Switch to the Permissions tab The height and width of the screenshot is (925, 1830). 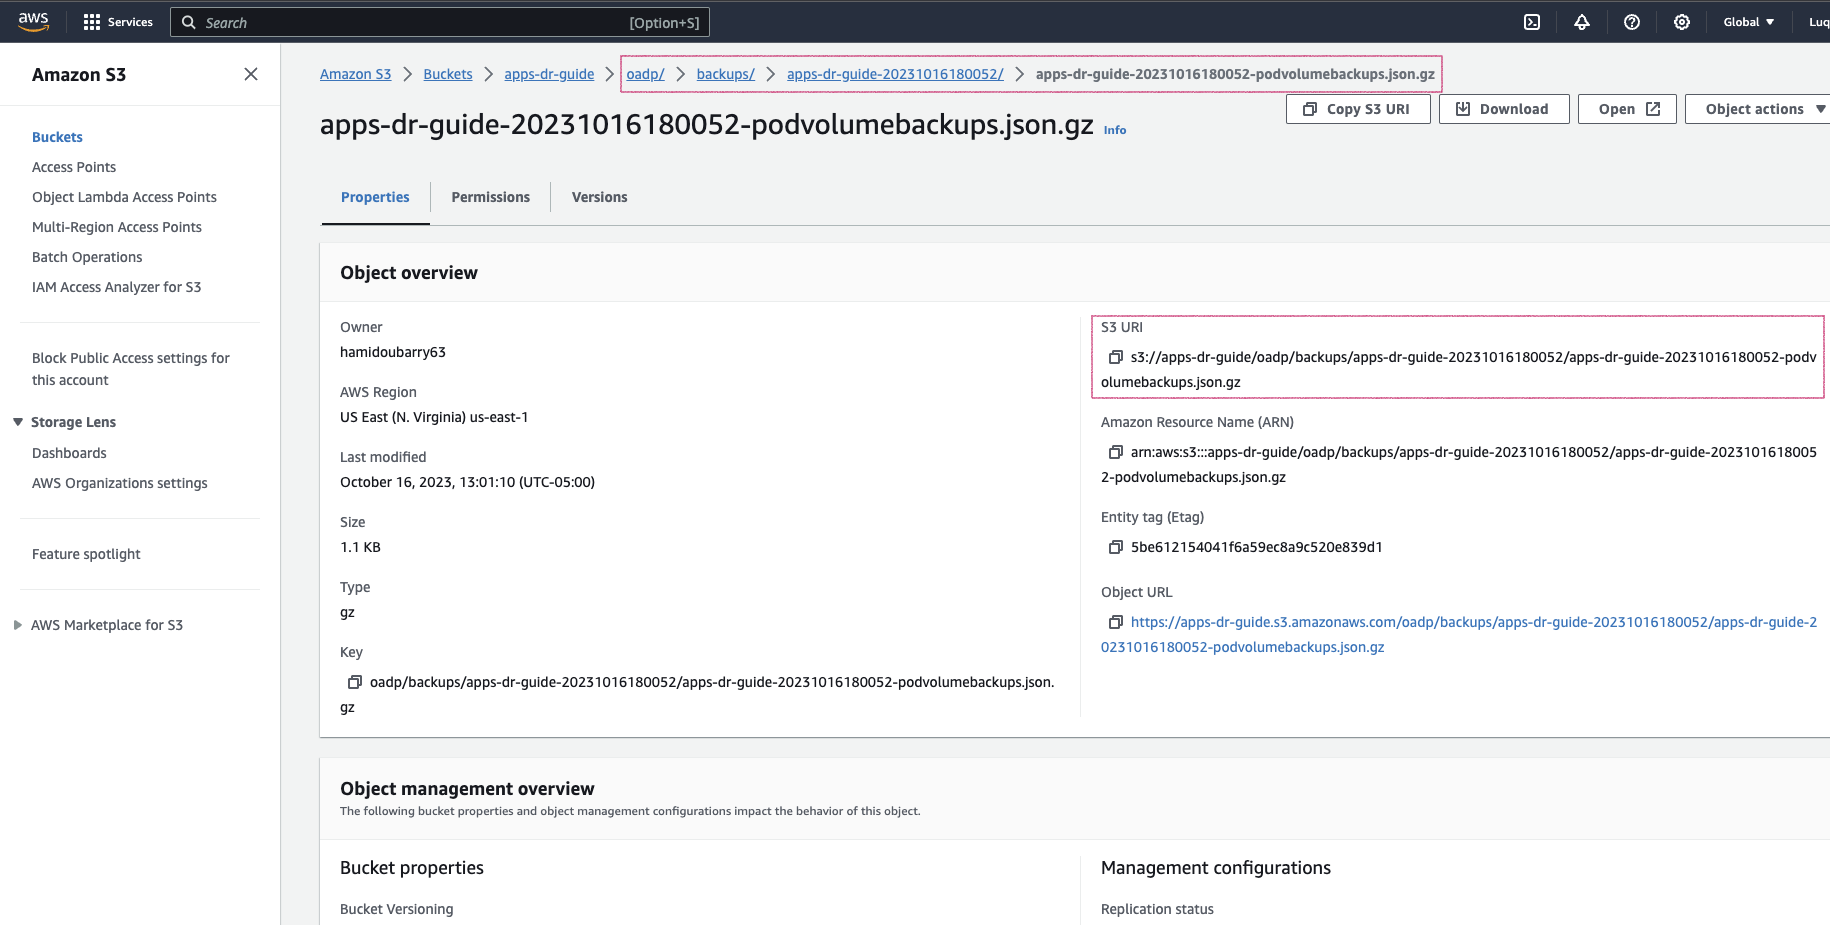(x=490, y=197)
